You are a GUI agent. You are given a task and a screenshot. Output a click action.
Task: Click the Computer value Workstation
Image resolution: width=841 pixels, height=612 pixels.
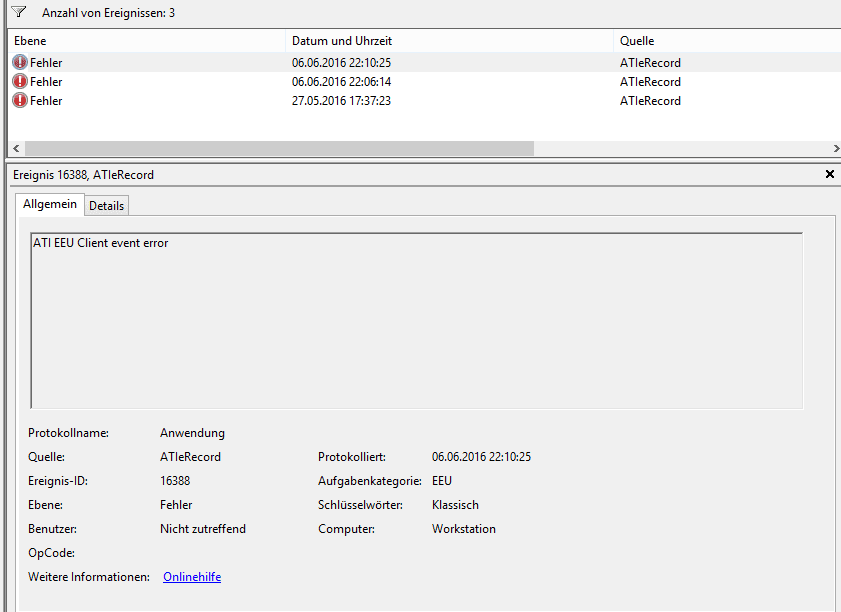point(463,529)
